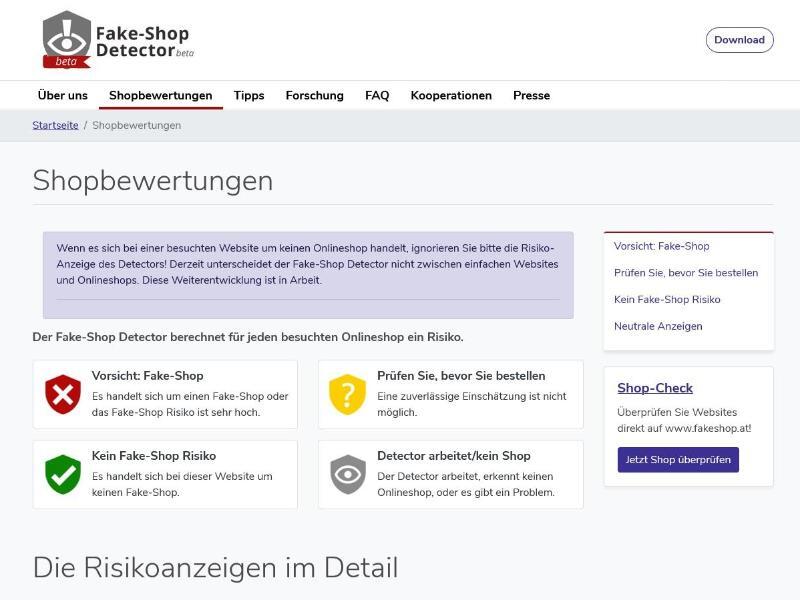Open the Presse section
The image size is (800, 600).
[531, 95]
